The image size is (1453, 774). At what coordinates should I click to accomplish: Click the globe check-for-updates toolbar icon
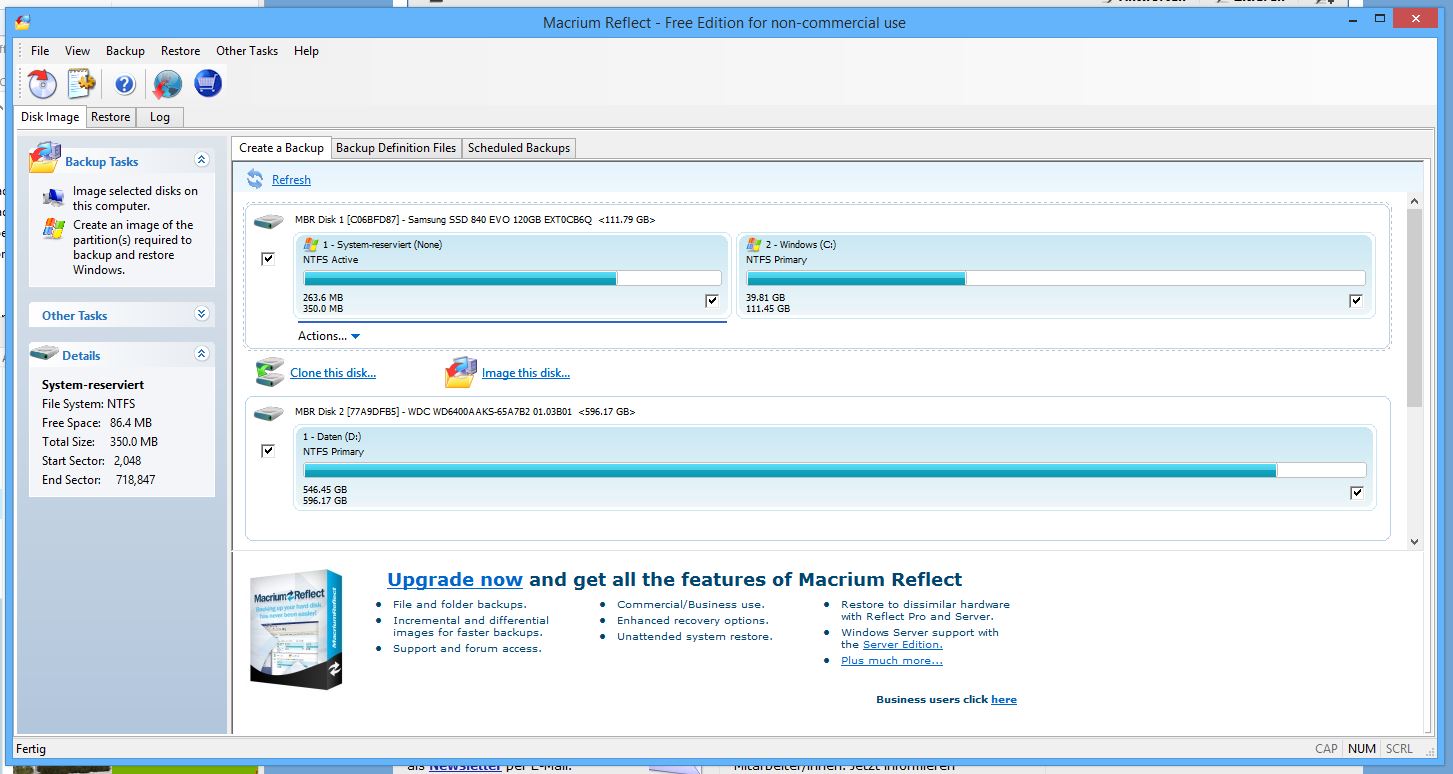click(x=167, y=84)
